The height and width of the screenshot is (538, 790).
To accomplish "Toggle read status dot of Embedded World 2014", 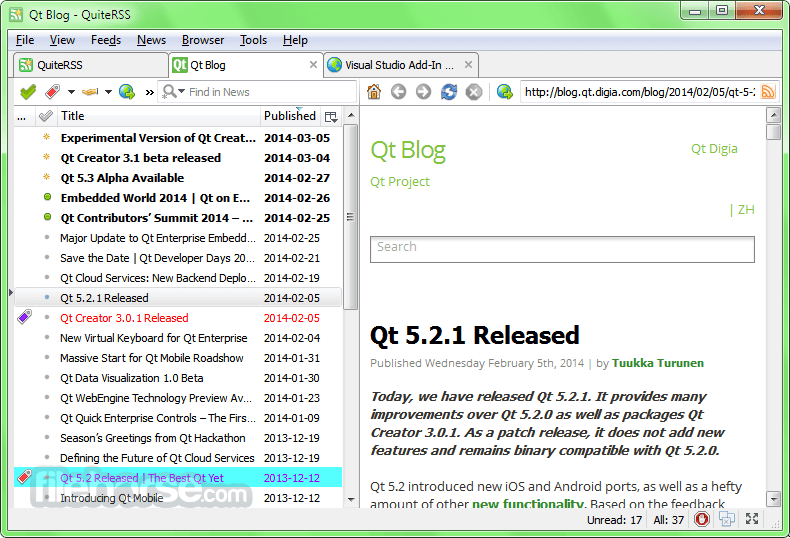I will click(47, 197).
